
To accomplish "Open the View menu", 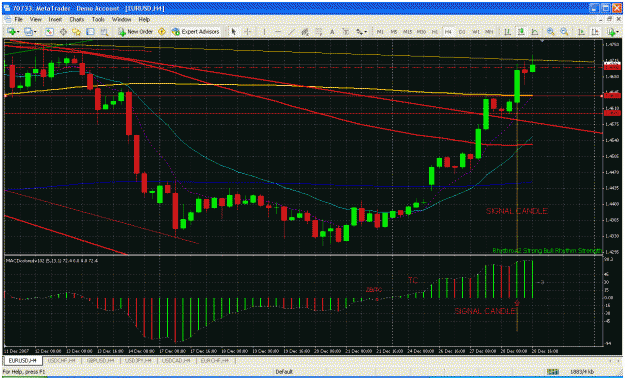I will coord(35,19).
